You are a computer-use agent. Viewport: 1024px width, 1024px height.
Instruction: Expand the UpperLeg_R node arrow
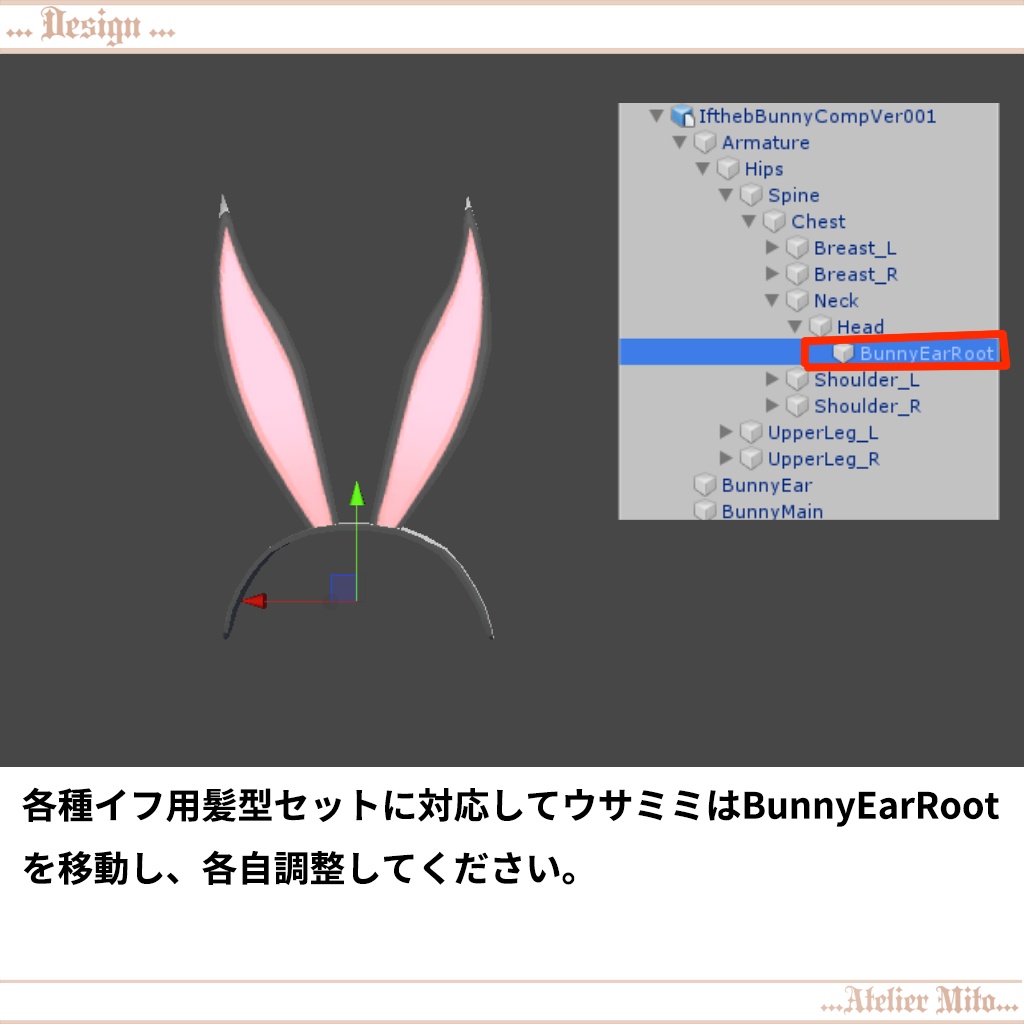pyautogui.click(x=726, y=458)
